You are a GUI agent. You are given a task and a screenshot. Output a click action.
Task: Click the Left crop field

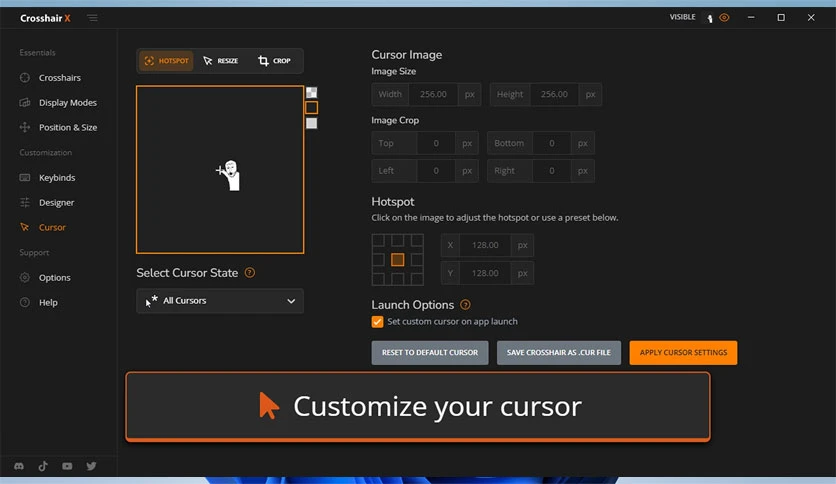click(x=436, y=171)
